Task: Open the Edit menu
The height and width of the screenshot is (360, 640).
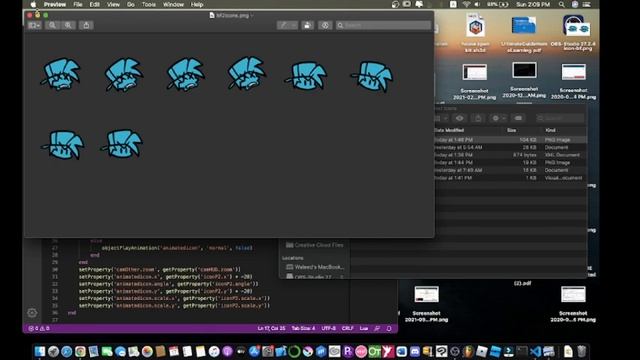Action: 94,4
